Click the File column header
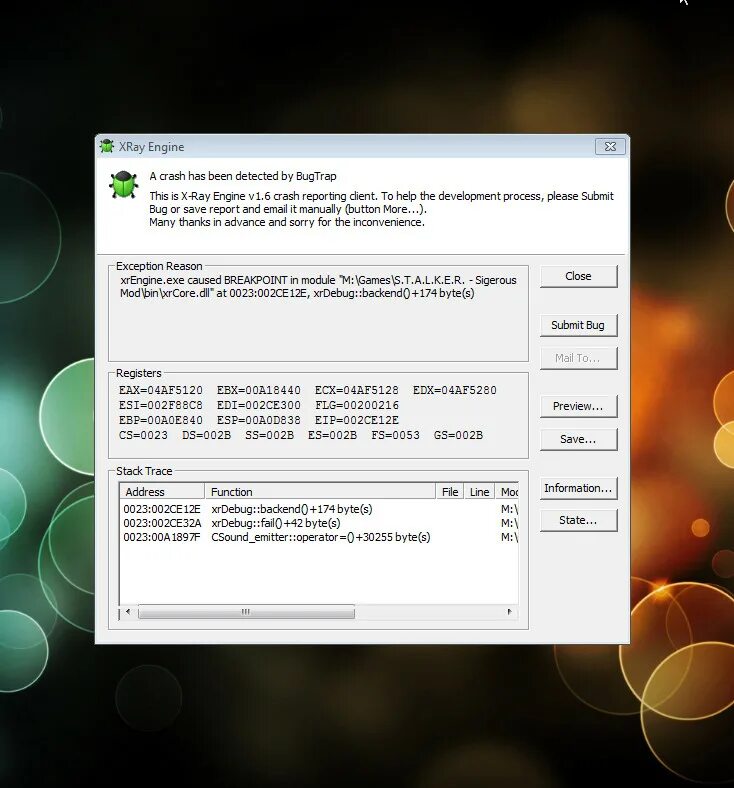Image resolution: width=734 pixels, height=788 pixels. click(x=450, y=491)
